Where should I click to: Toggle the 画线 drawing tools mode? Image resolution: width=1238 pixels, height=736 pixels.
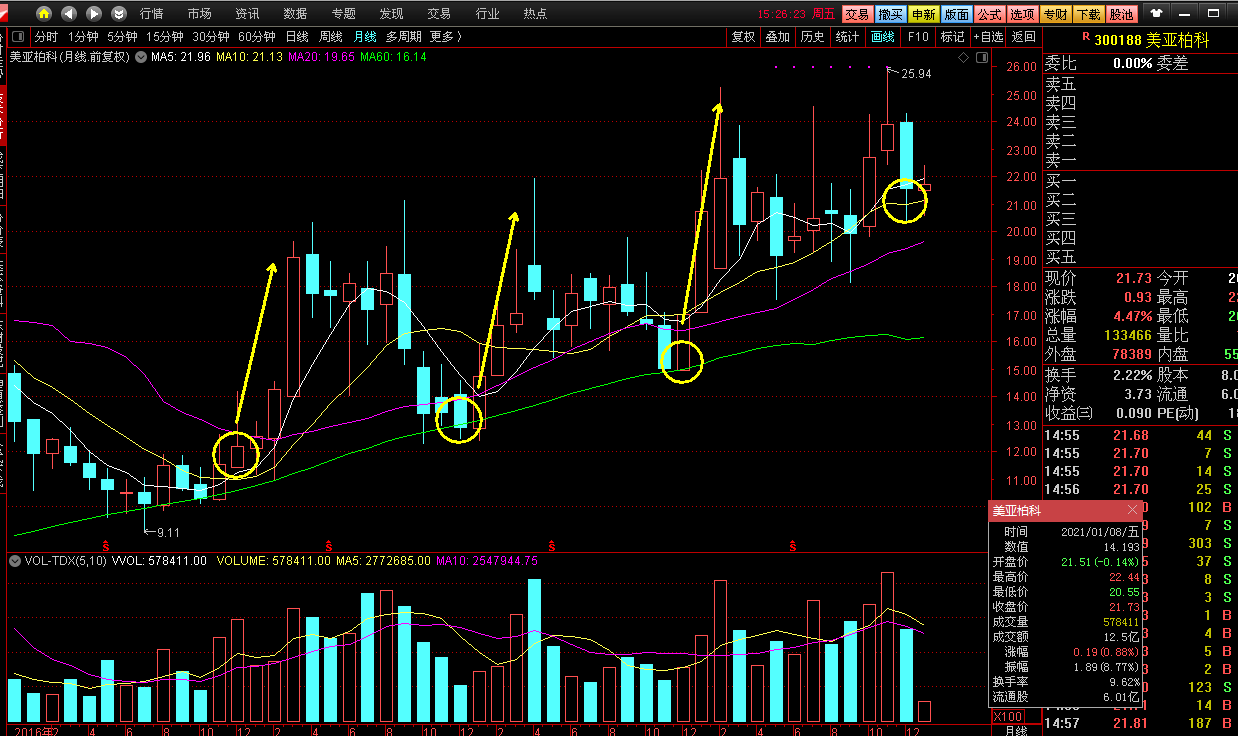[881, 37]
